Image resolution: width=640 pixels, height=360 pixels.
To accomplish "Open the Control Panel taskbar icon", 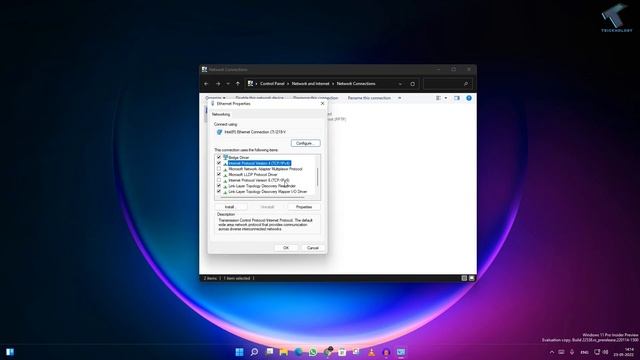I will (x=401, y=352).
